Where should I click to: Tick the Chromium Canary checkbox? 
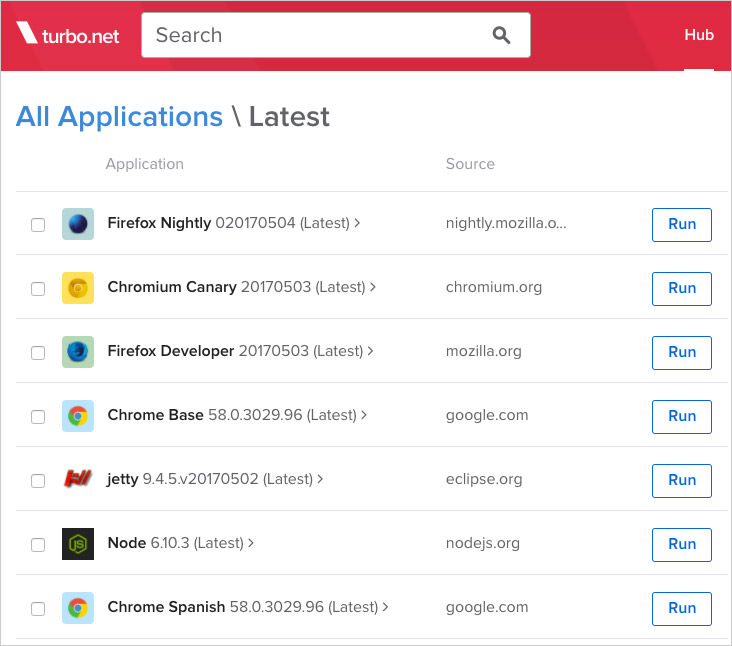click(38, 288)
